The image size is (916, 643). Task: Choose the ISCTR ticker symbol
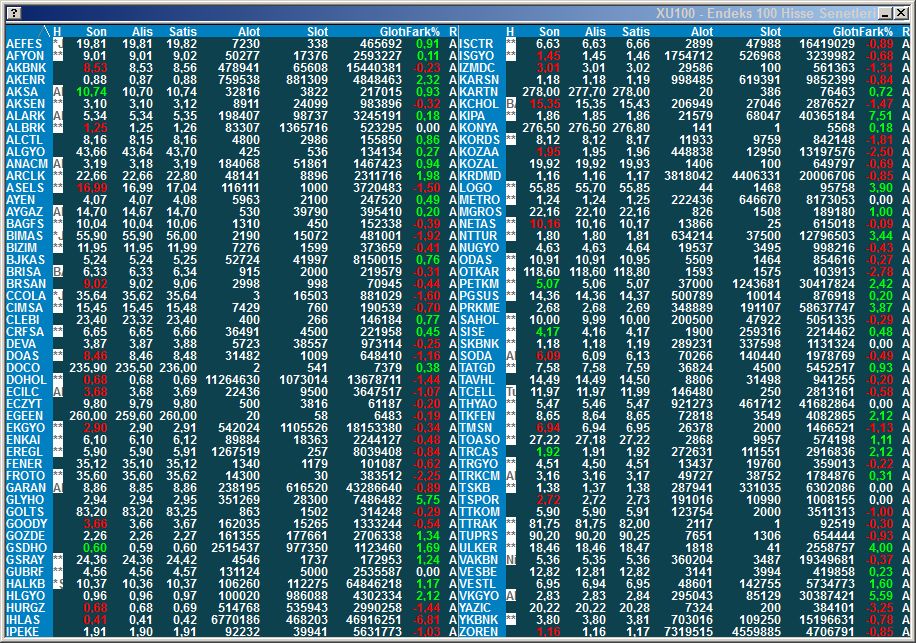[x=477, y=44]
